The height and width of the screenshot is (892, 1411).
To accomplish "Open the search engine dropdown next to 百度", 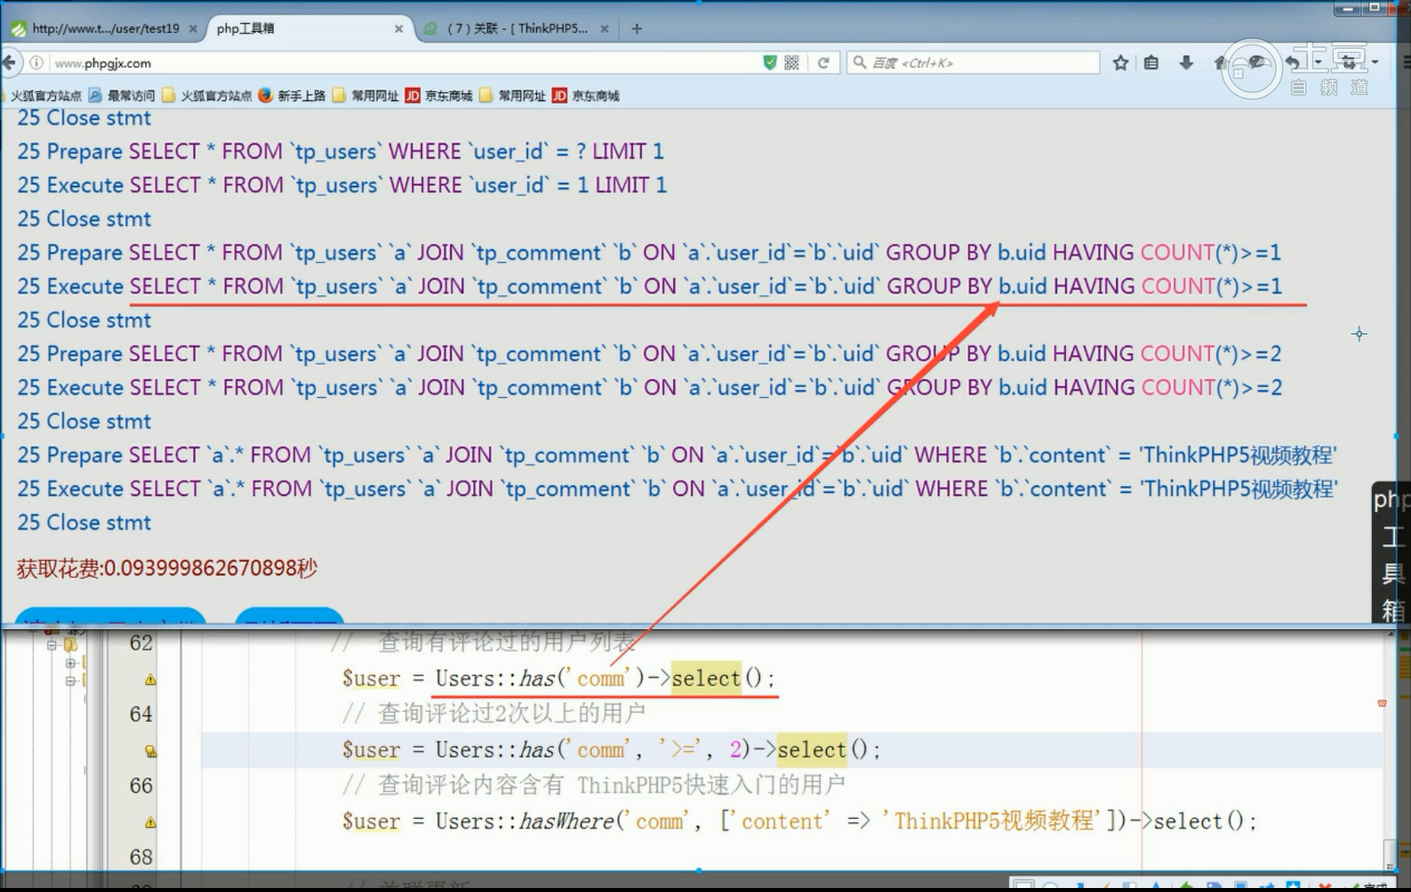I will point(860,62).
